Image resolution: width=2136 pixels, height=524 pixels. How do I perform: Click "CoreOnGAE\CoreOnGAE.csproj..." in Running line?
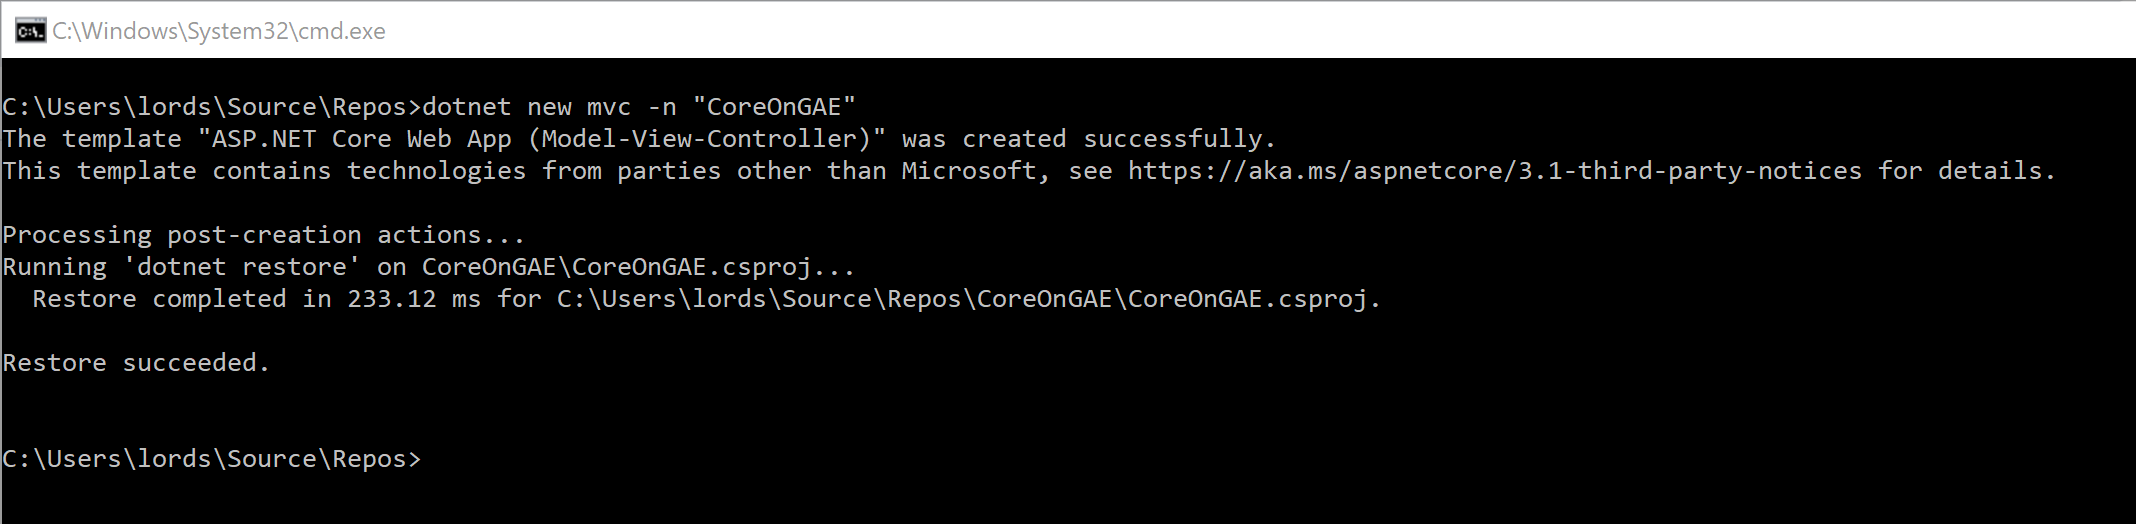(639, 267)
